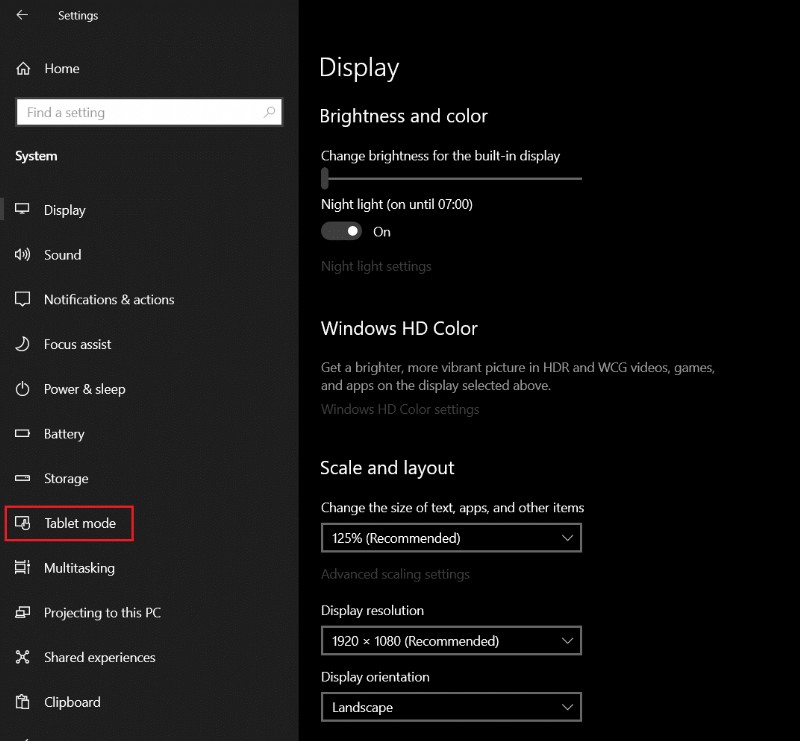
Task: Click the Battery icon in sidebar
Action: tap(22, 434)
